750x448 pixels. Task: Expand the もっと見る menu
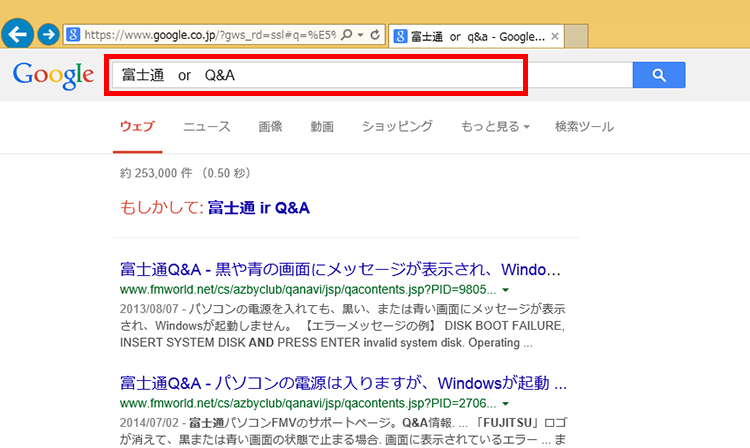click(495, 127)
